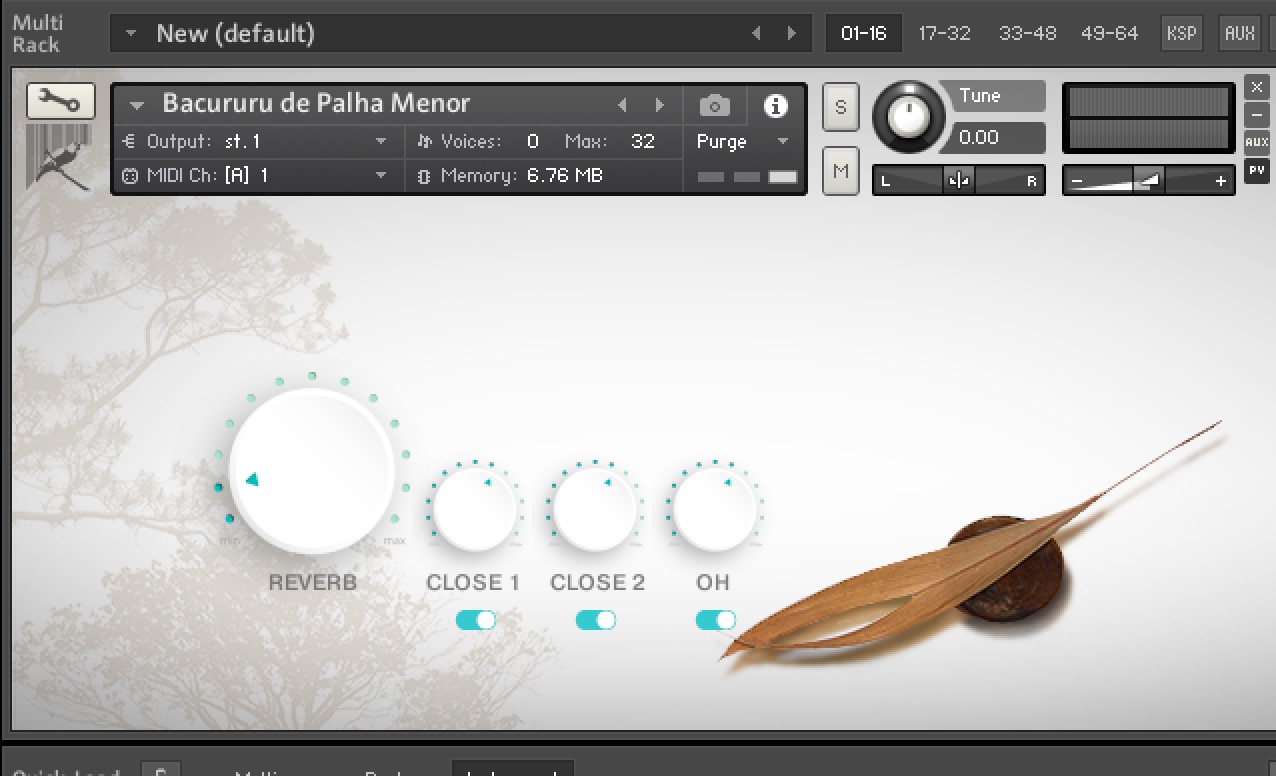Switch to rack page 17-32
1276x776 pixels.
click(944, 33)
